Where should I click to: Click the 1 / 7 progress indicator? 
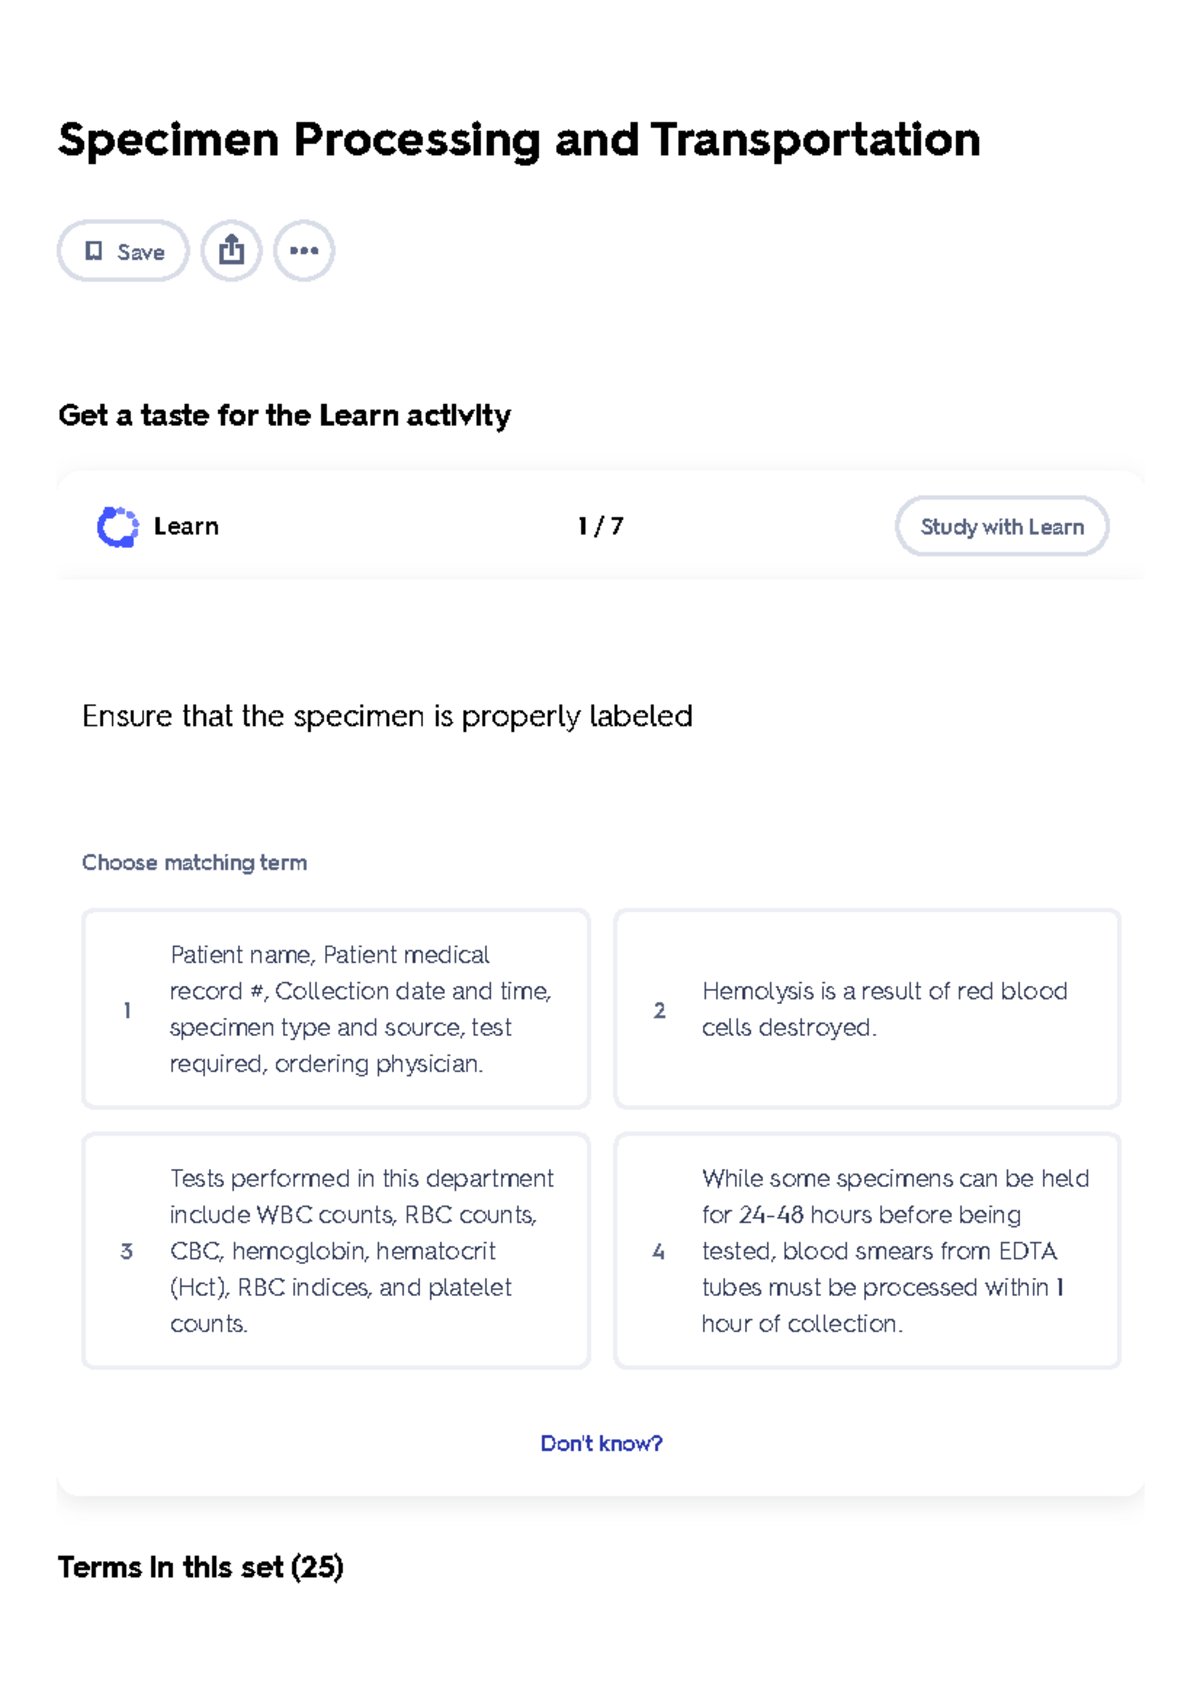click(600, 526)
